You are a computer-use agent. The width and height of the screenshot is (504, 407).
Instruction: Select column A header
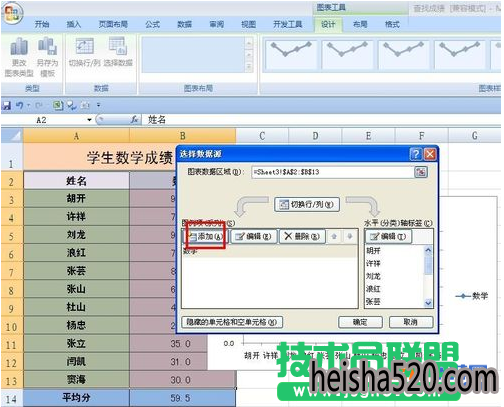click(76, 136)
